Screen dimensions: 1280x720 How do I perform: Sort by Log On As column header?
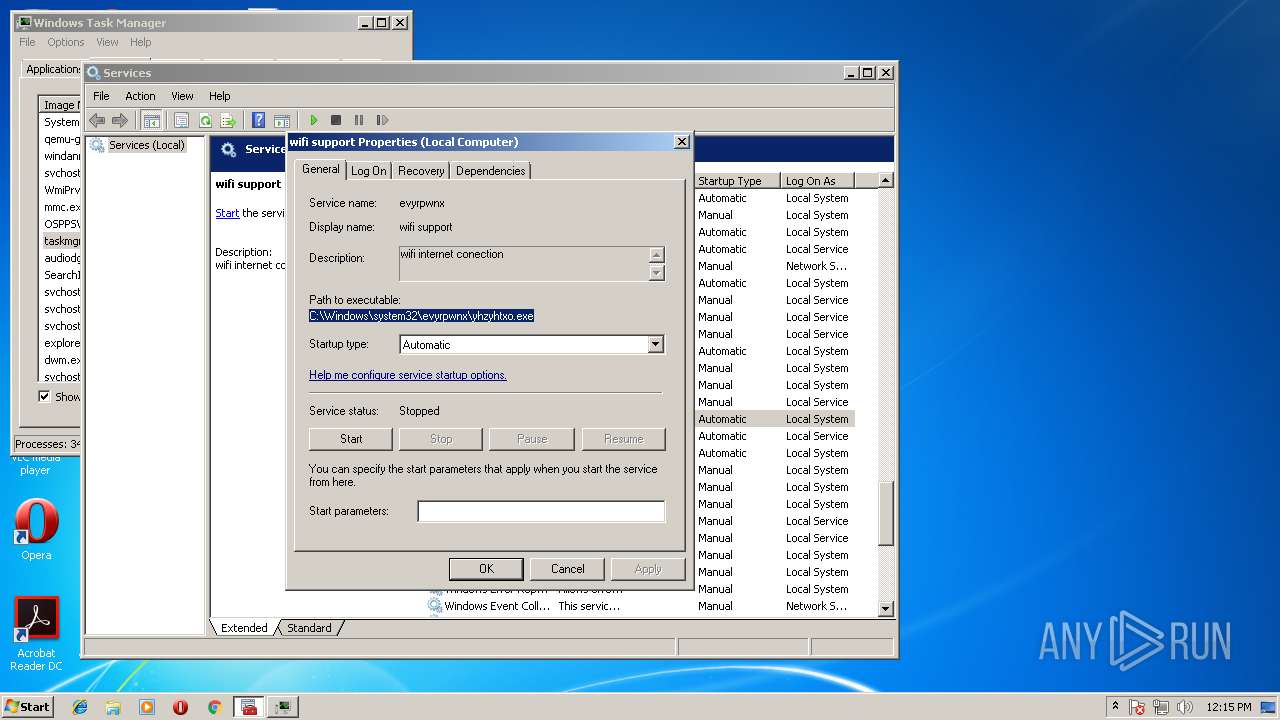pos(816,181)
